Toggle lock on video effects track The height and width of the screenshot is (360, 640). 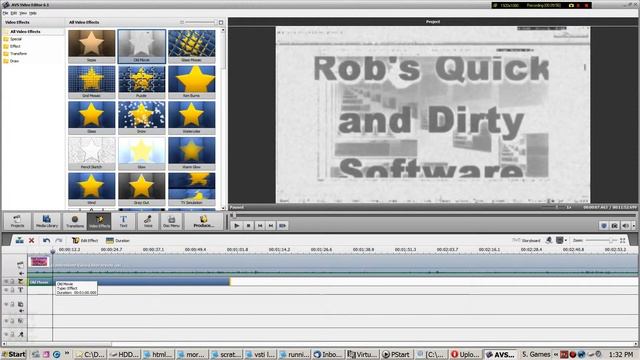[x=12, y=282]
